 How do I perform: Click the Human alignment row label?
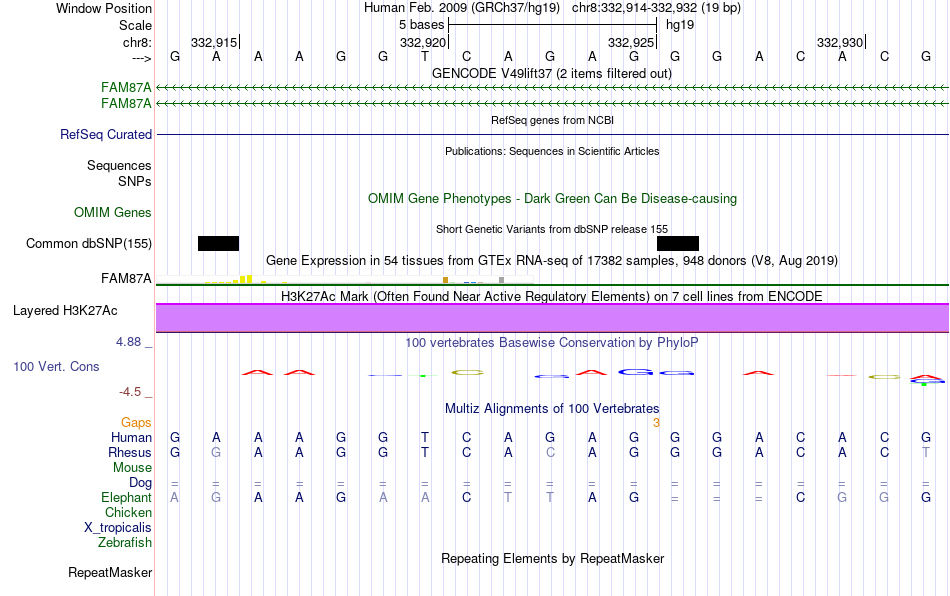coord(131,437)
